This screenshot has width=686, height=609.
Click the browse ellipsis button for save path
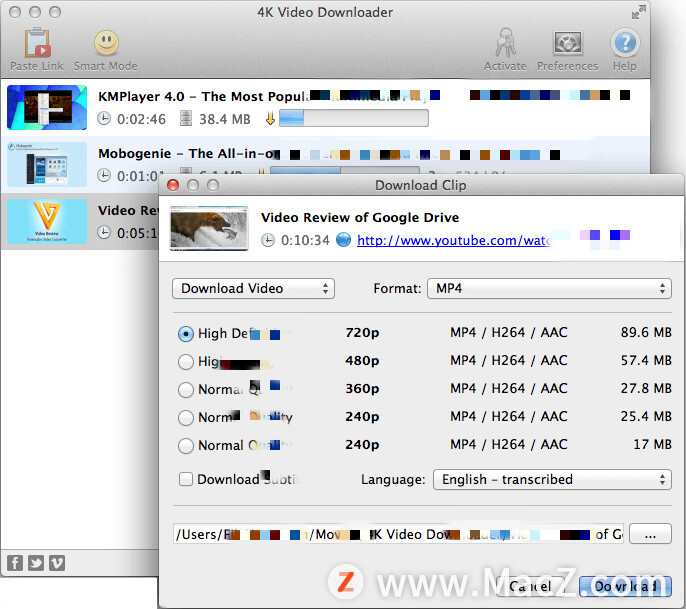pyautogui.click(x=650, y=534)
